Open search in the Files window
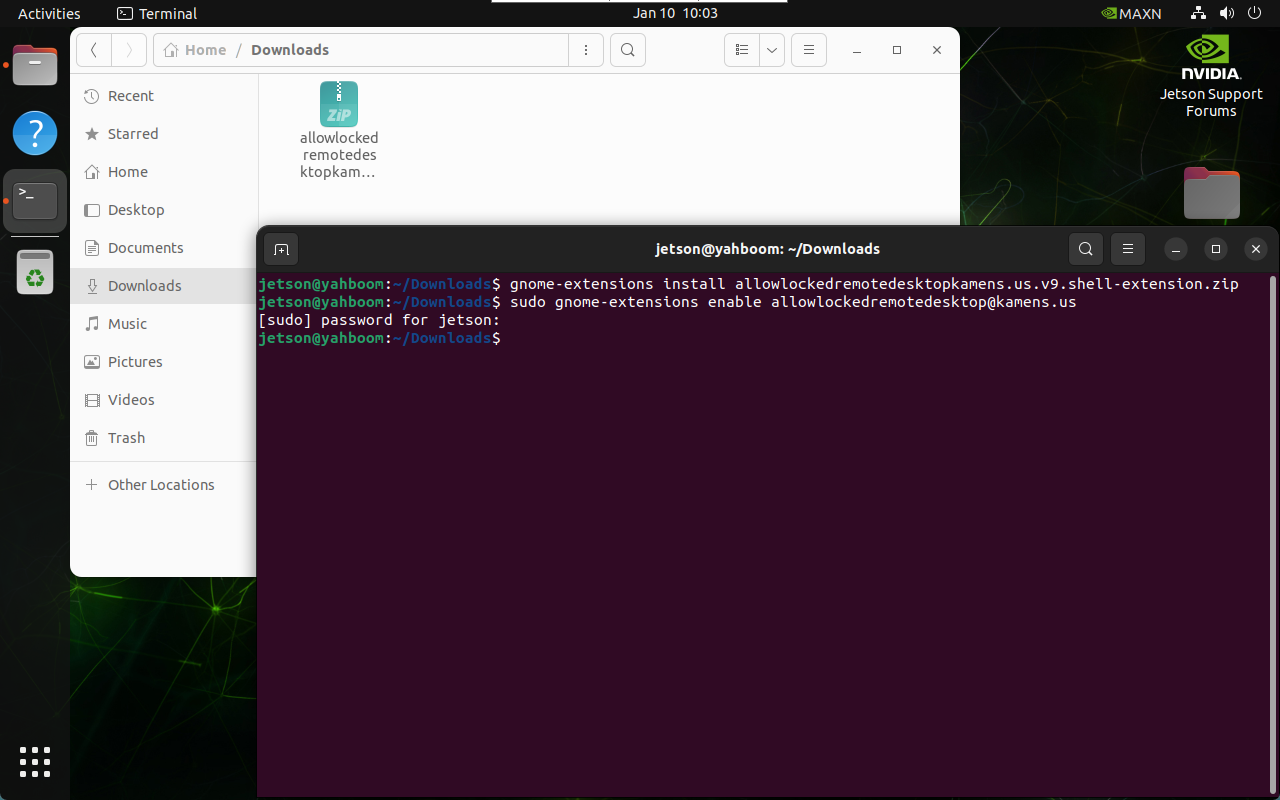1280x800 pixels. (627, 49)
